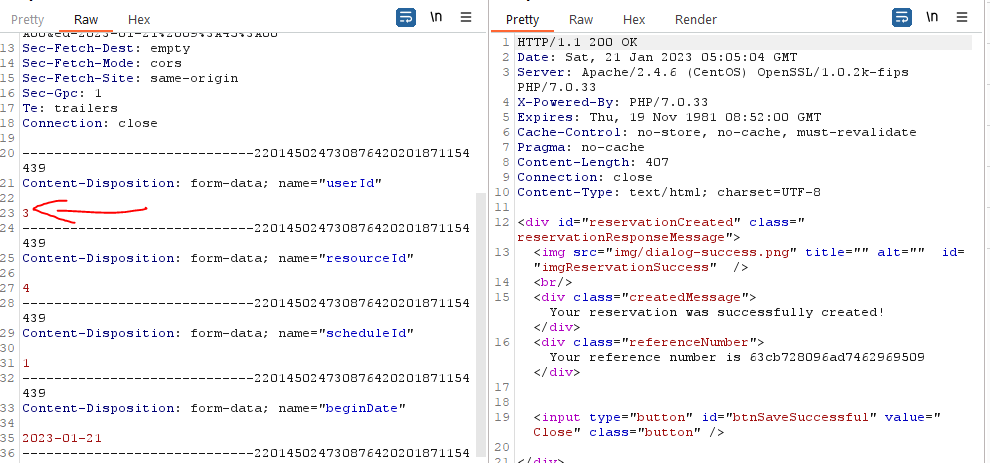Click the HTTP/1.1 200 OK response line
990x463 pixels.
click(x=577, y=42)
